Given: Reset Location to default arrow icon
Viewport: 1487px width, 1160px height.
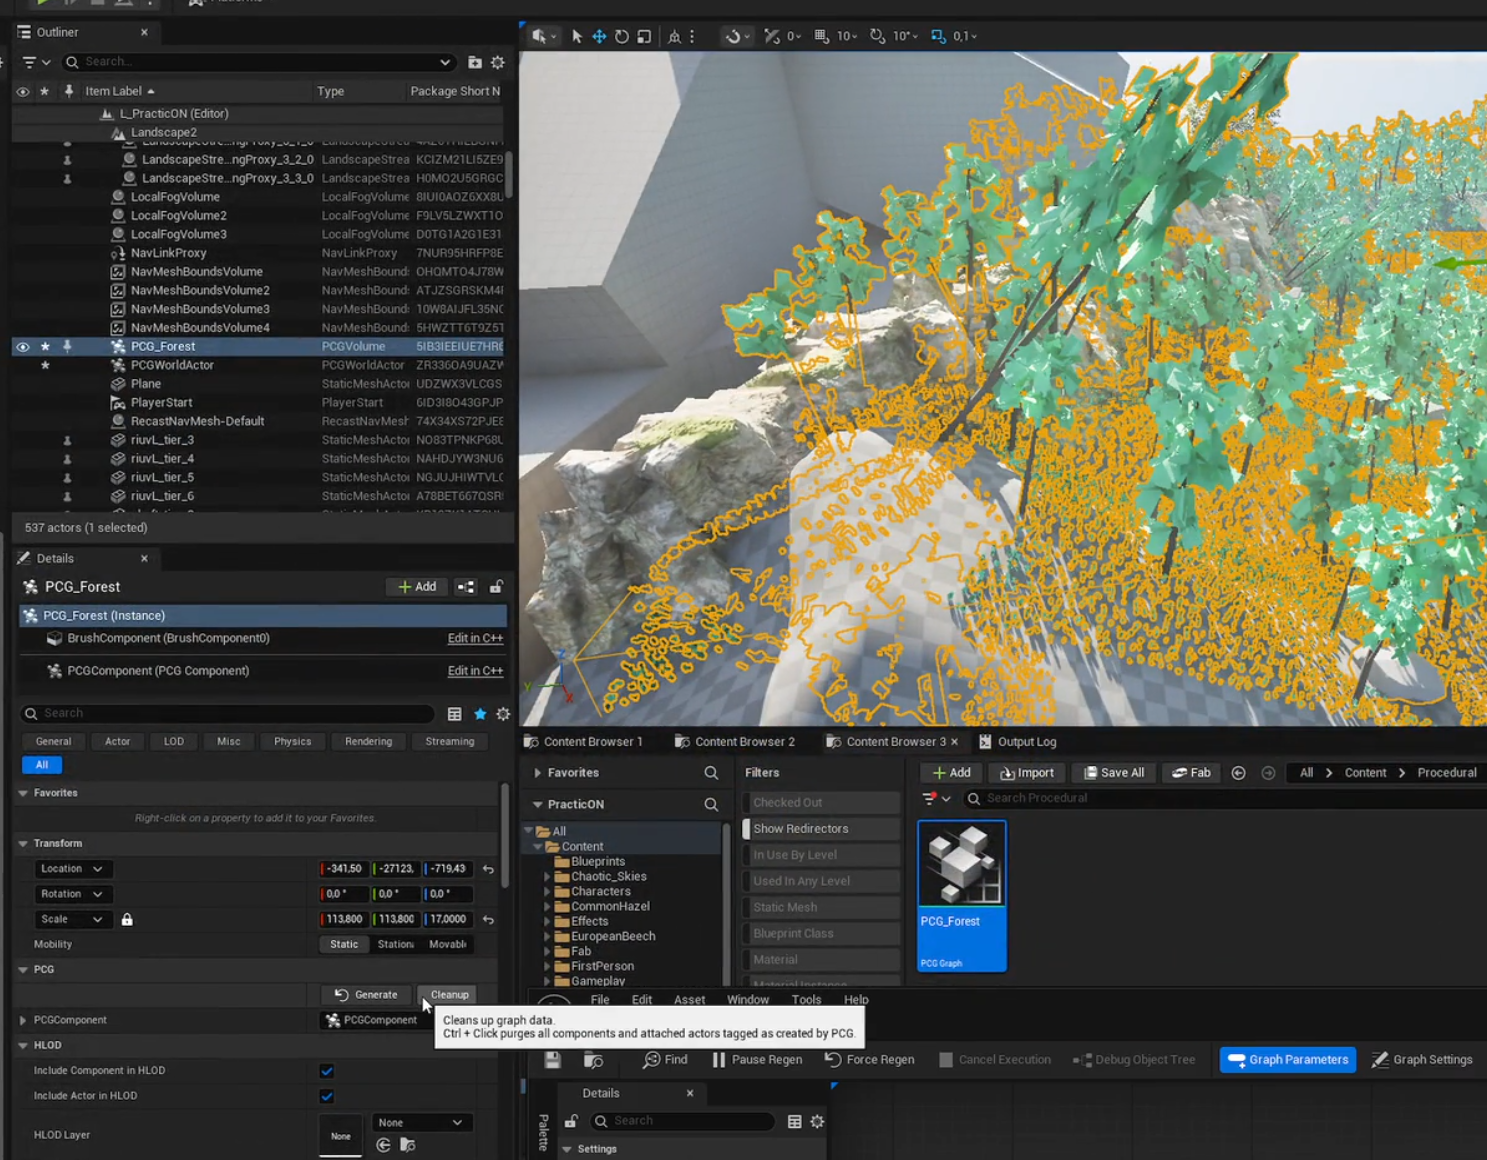Looking at the screenshot, I should 488,869.
